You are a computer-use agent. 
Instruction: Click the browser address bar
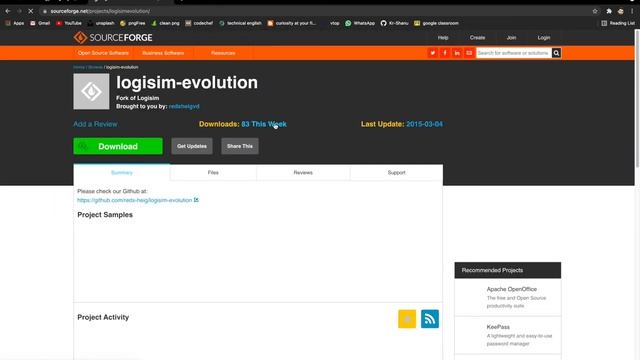coord(314,11)
